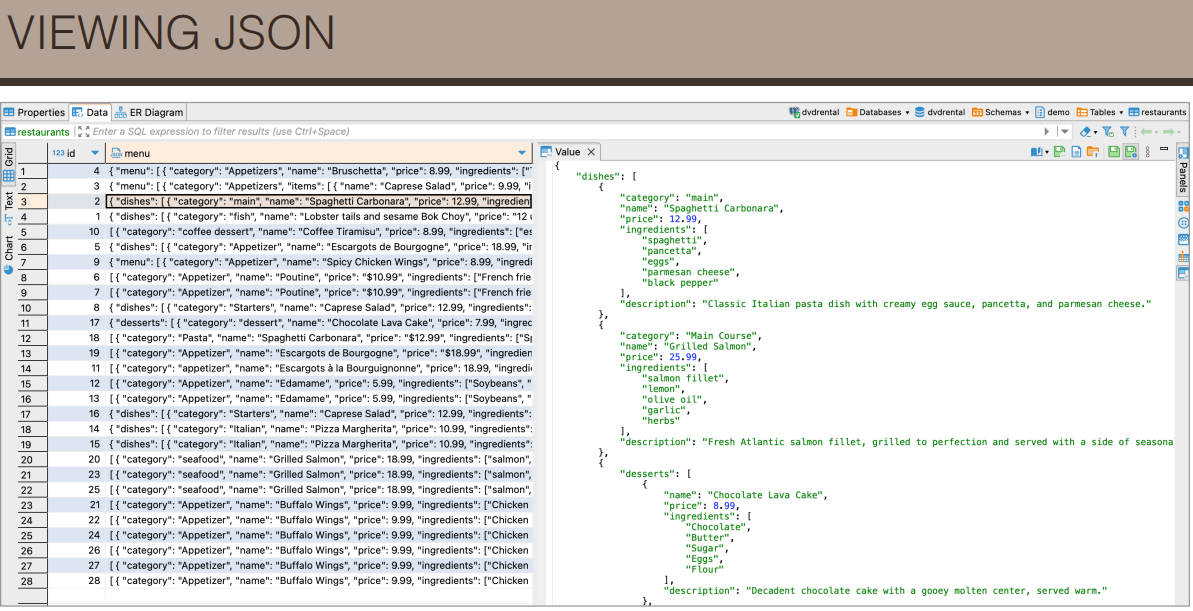
Task: Click the calendar-style panel icon on right sidebar
Action: (1183, 240)
